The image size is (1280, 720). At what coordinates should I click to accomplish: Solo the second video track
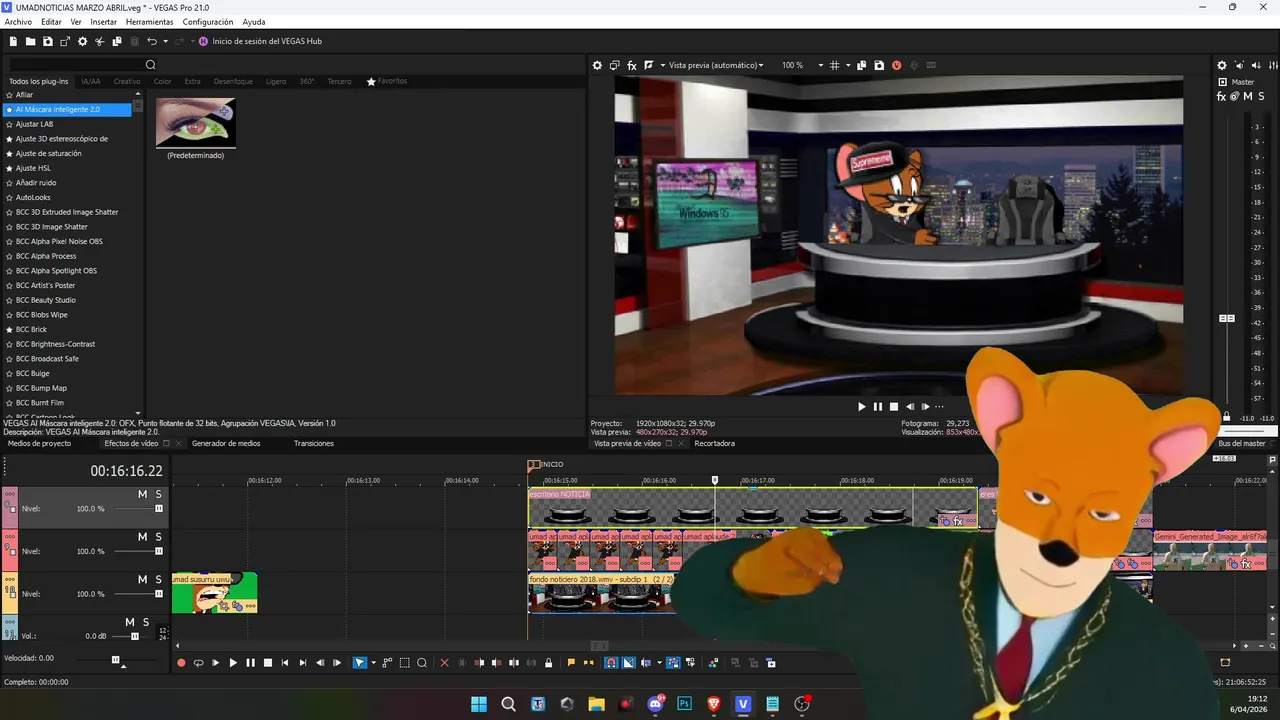(158, 537)
